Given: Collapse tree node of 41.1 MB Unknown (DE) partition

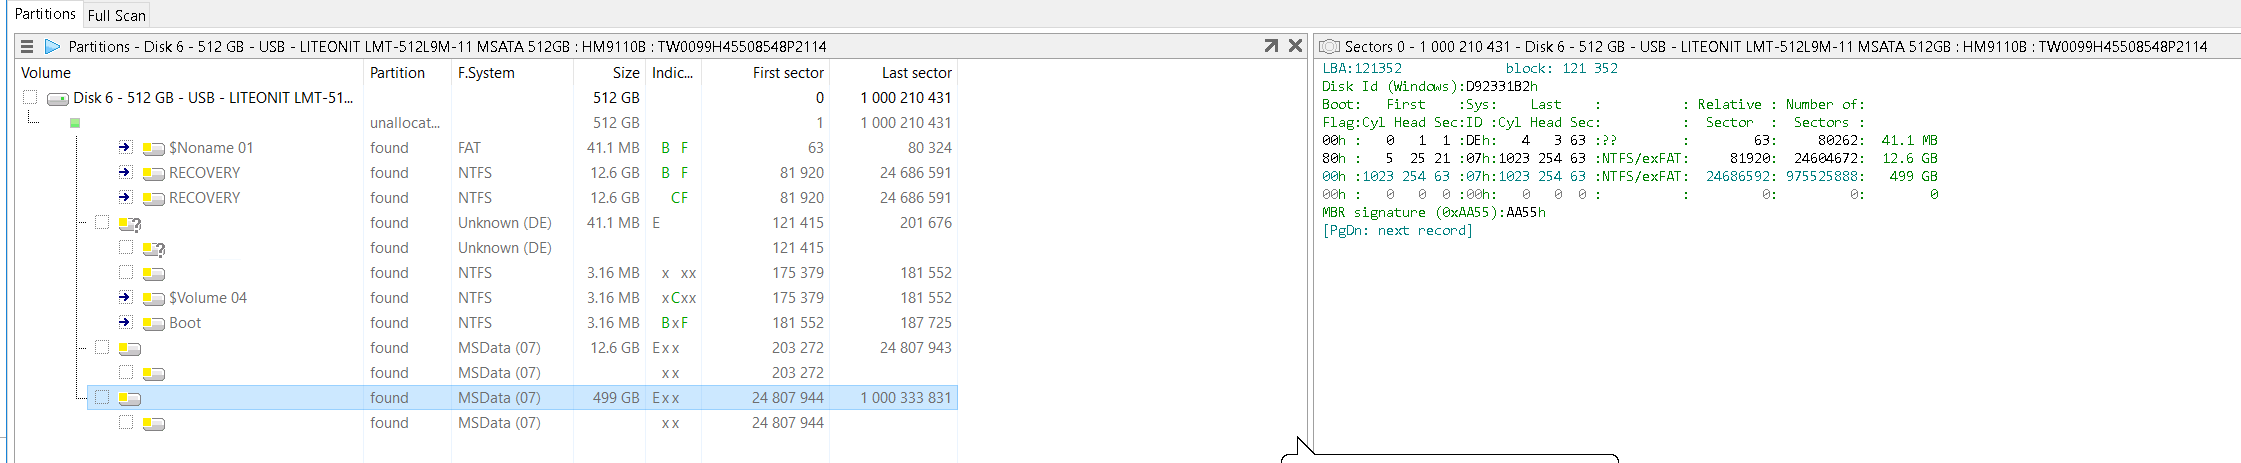Looking at the screenshot, I should pyautogui.click(x=83, y=222).
